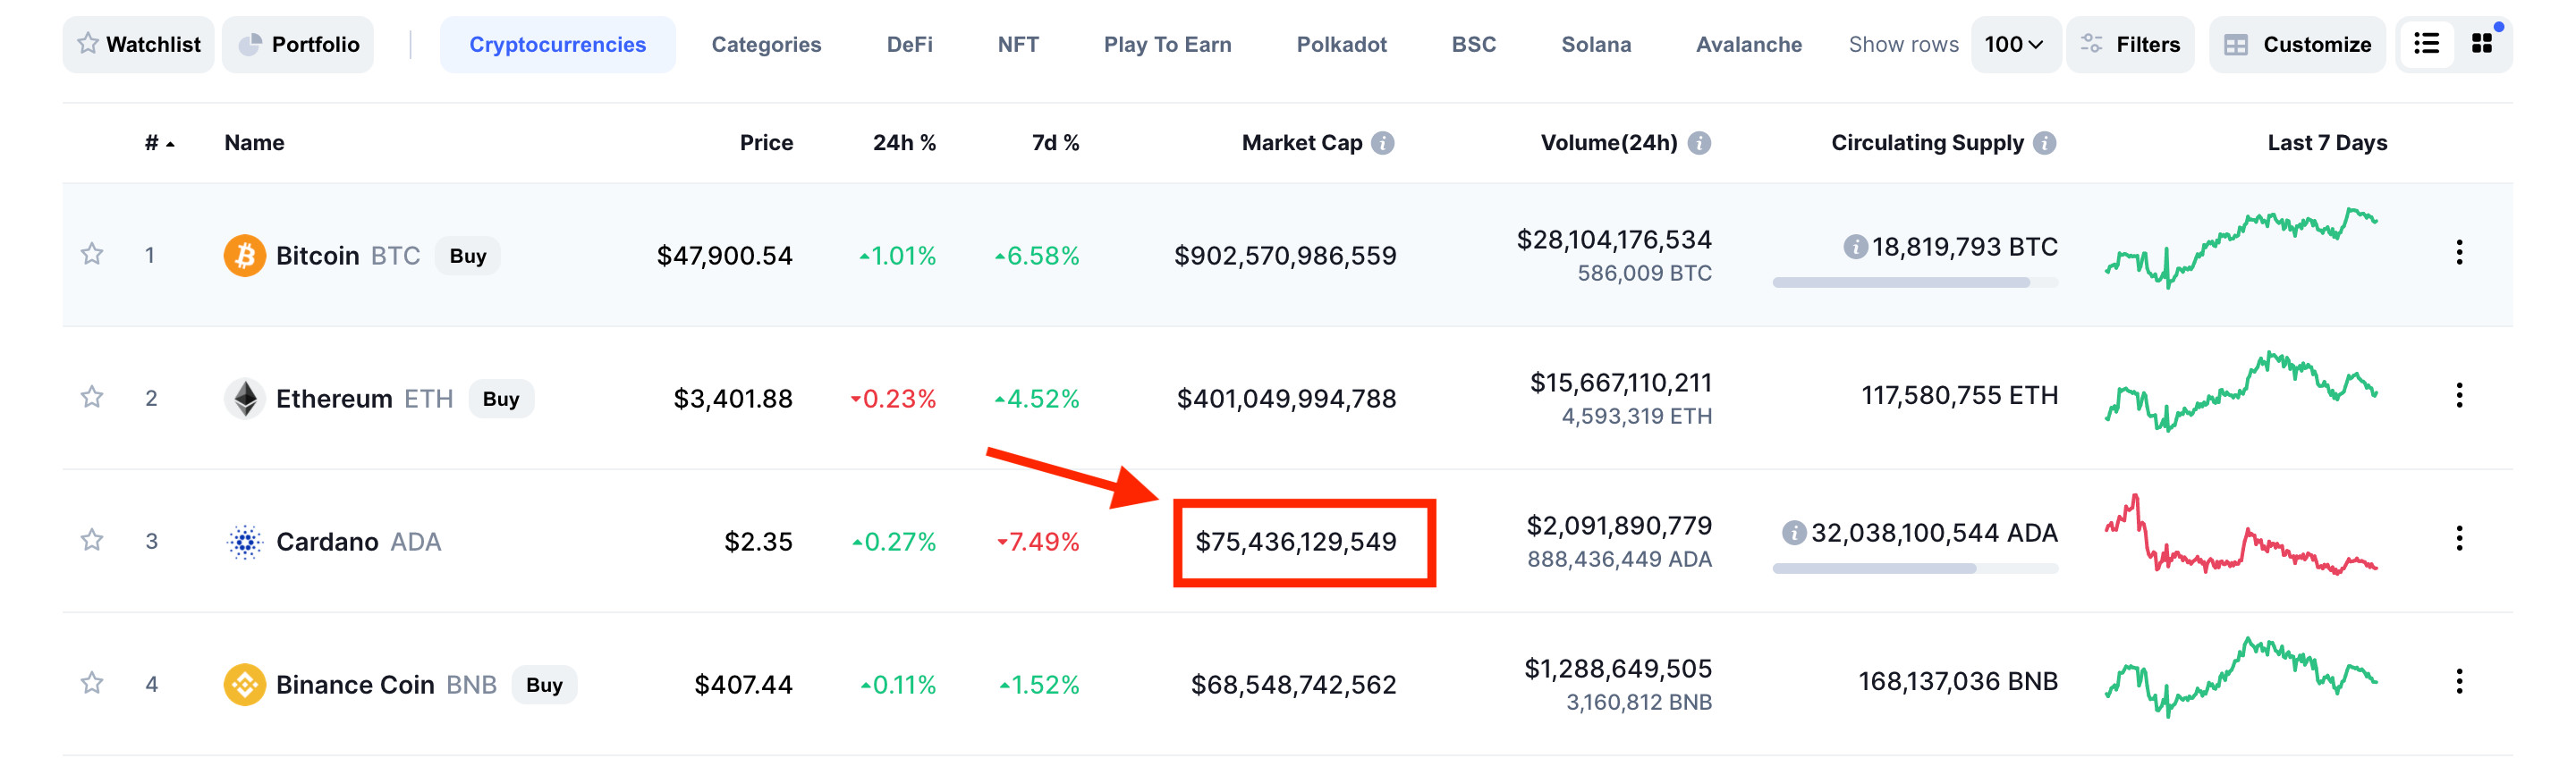Open Bitcoin last 7 days chart
Image resolution: width=2576 pixels, height=758 pixels.
tap(2241, 248)
